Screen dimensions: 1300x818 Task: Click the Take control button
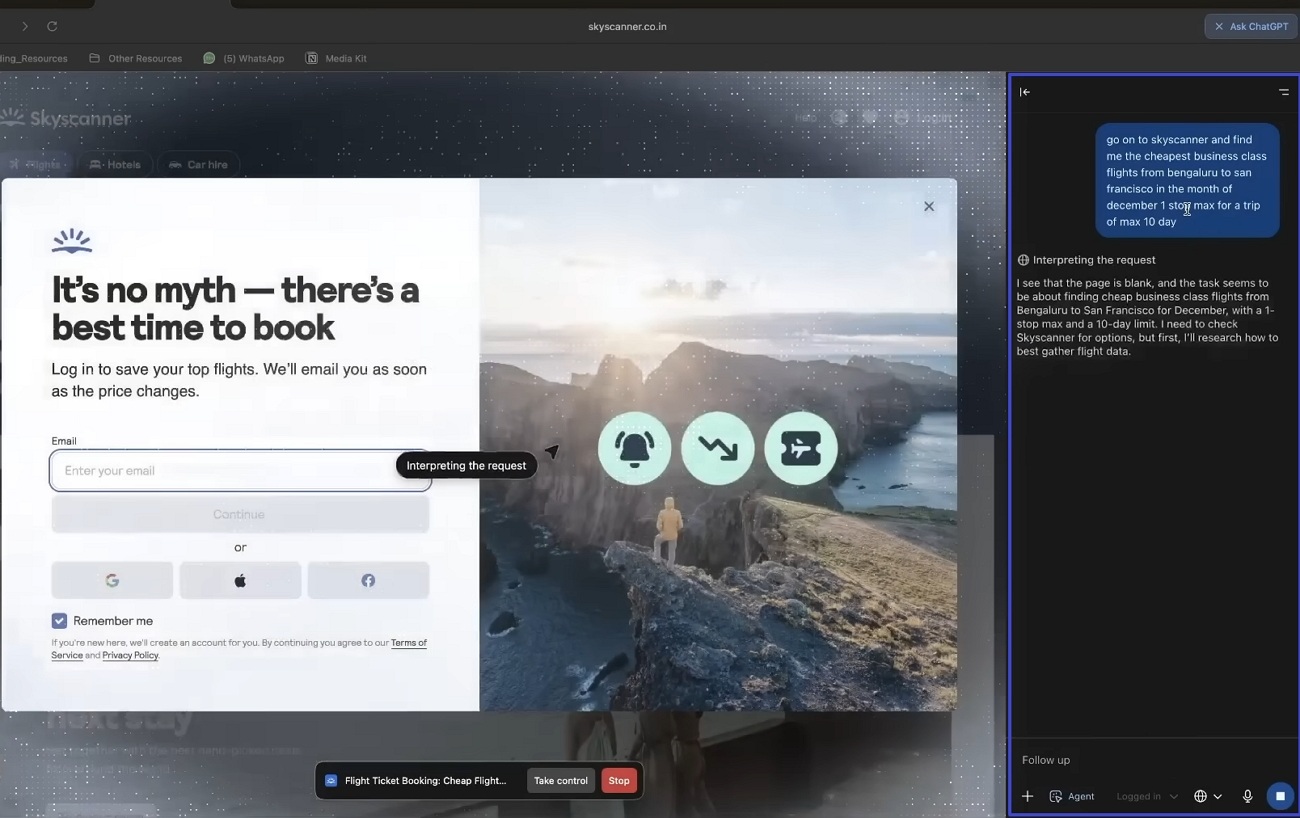(561, 781)
